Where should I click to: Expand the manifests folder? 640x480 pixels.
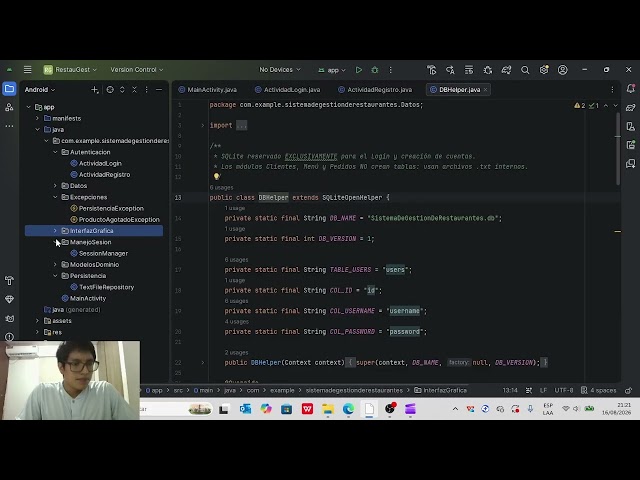(37, 118)
